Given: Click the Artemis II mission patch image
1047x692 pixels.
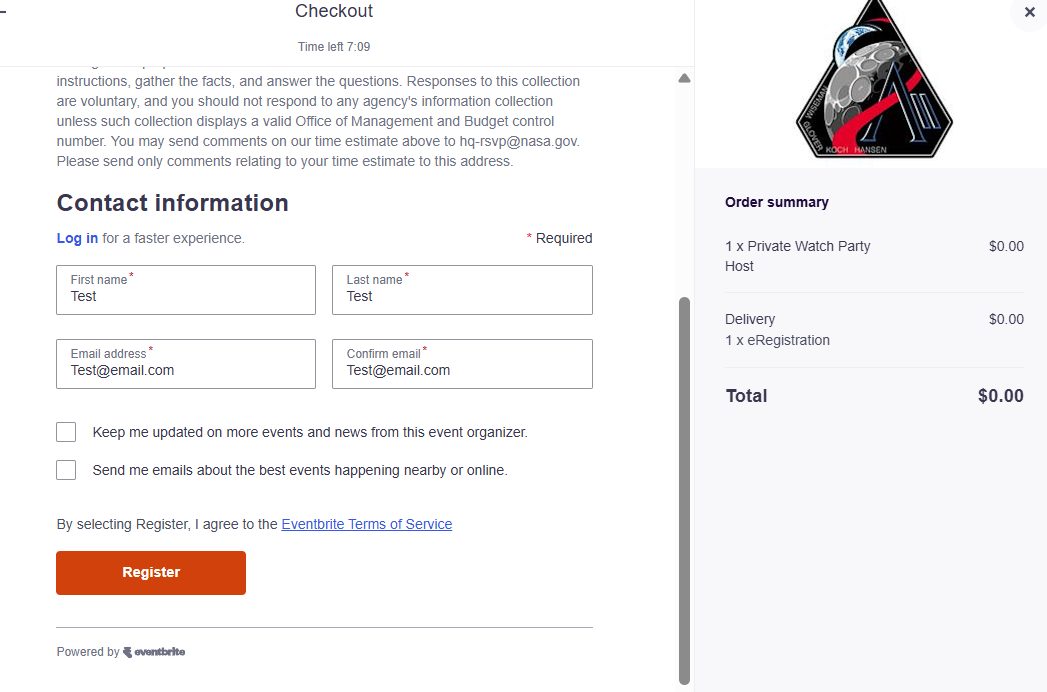Looking at the screenshot, I should 872,82.
